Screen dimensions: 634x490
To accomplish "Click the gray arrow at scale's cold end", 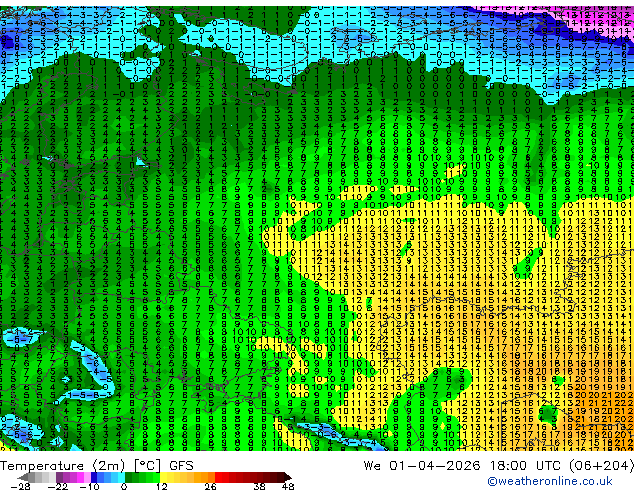I will point(23,477).
